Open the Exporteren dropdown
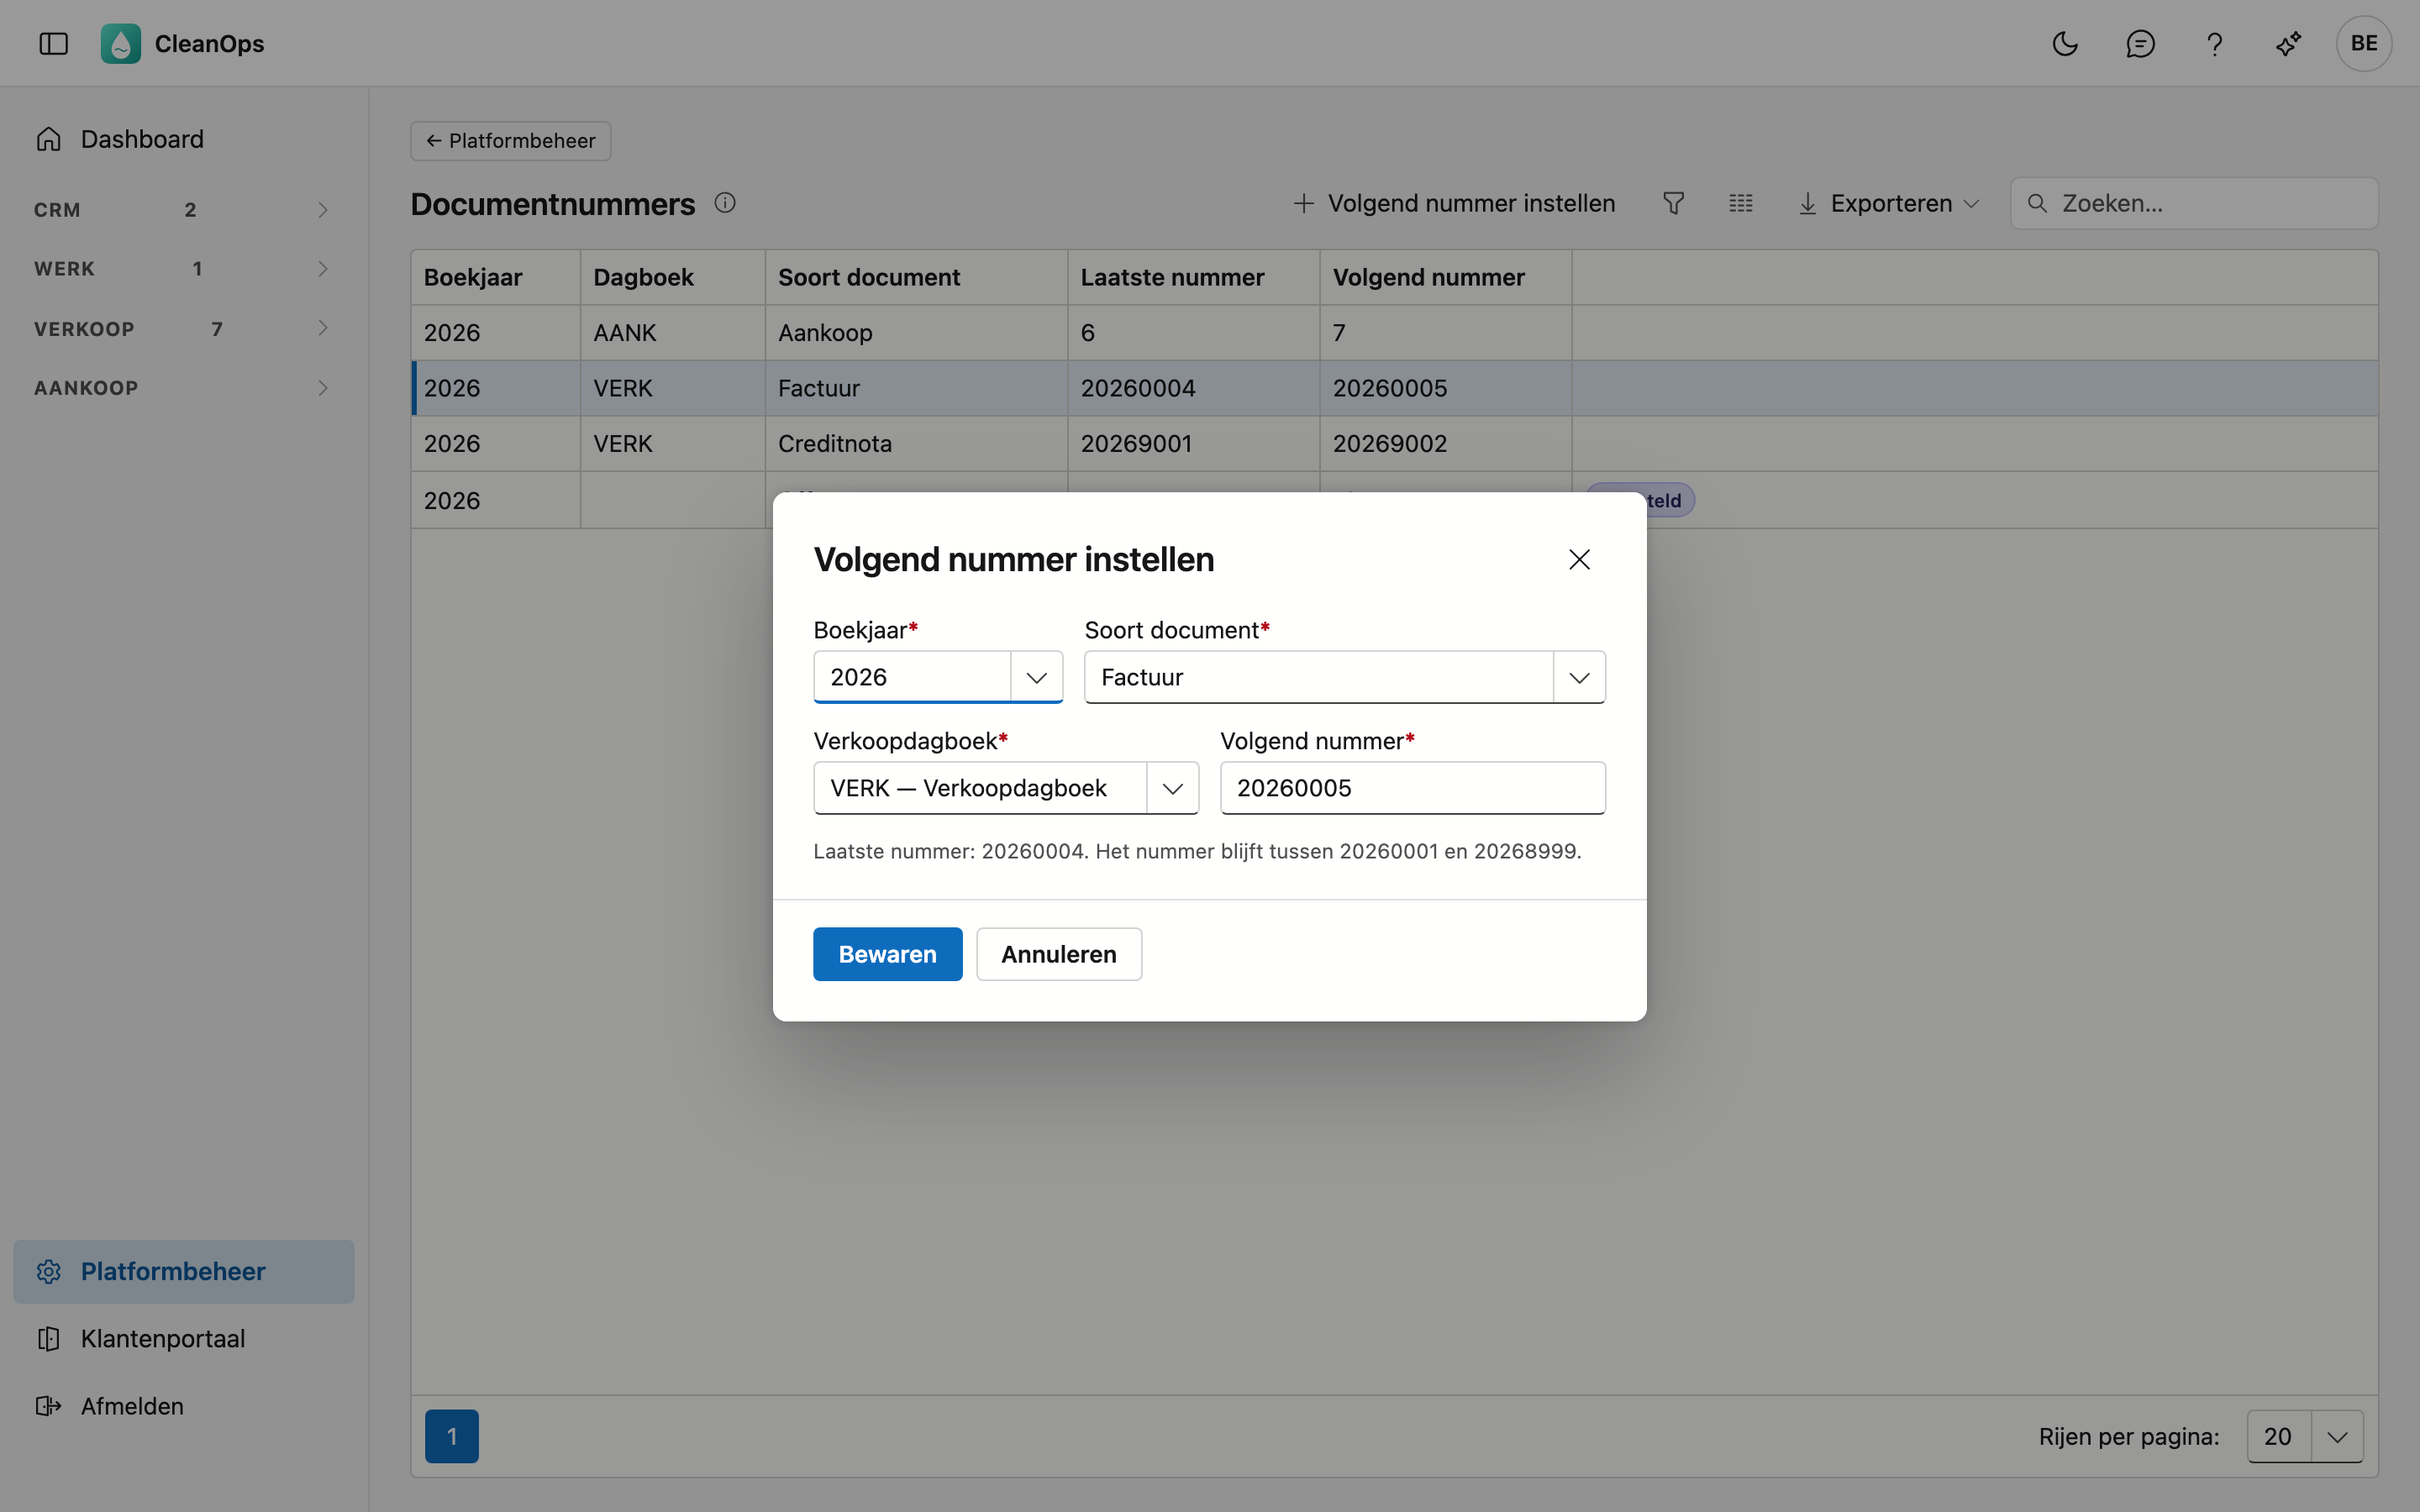The height and width of the screenshot is (1512, 2420). click(x=1888, y=203)
